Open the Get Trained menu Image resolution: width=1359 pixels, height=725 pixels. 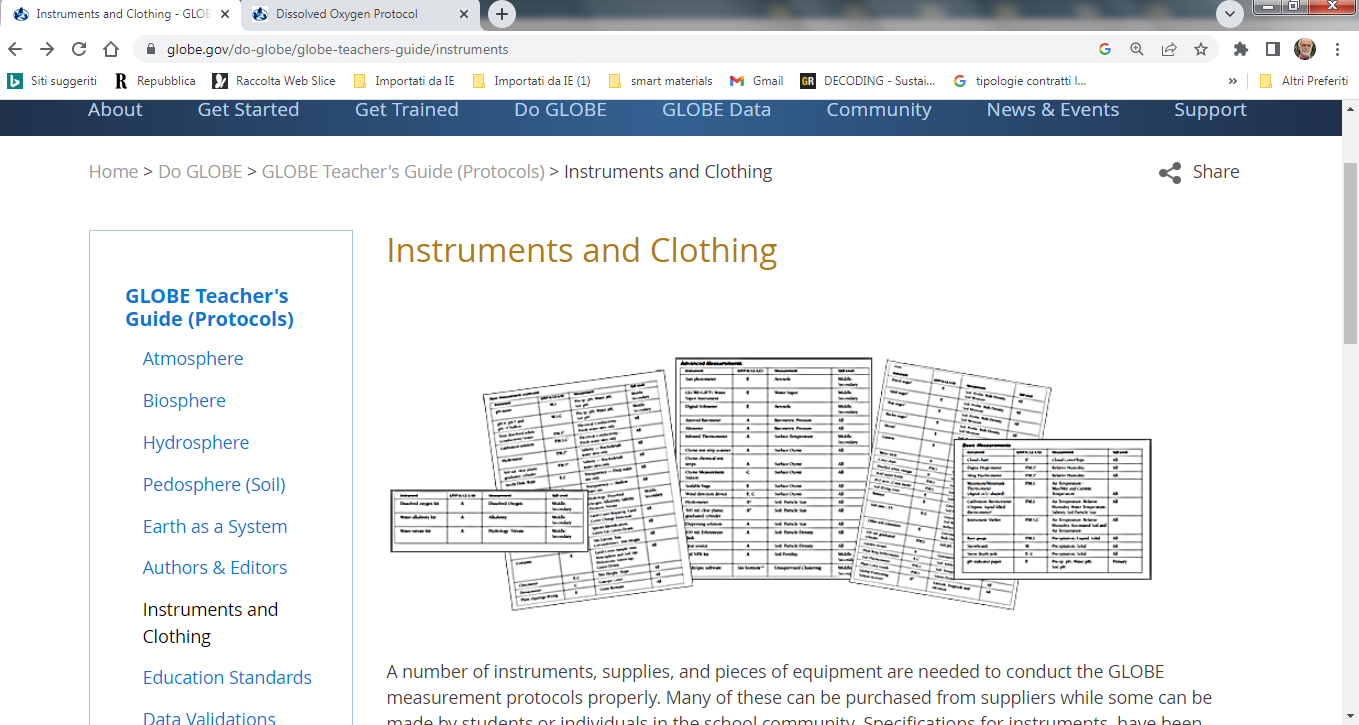click(407, 110)
